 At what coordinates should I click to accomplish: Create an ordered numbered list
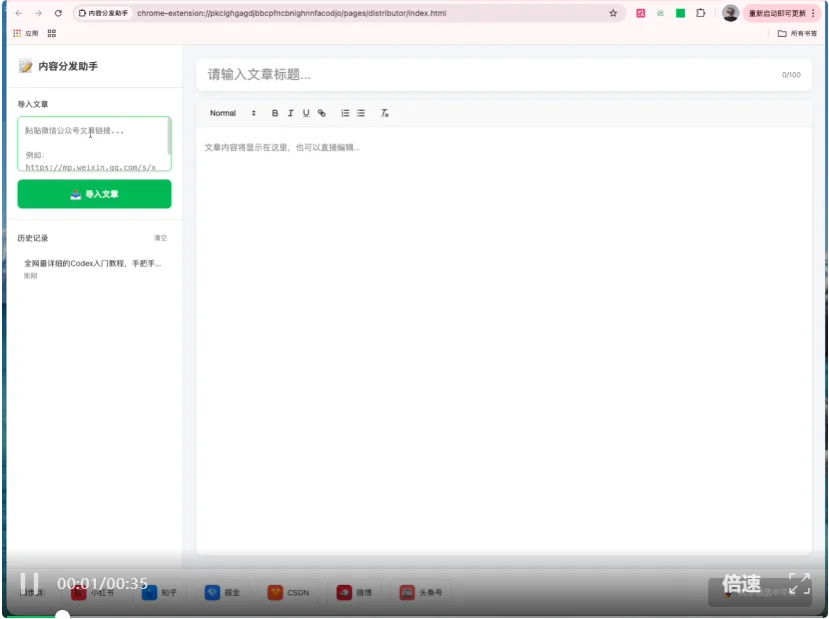point(345,113)
